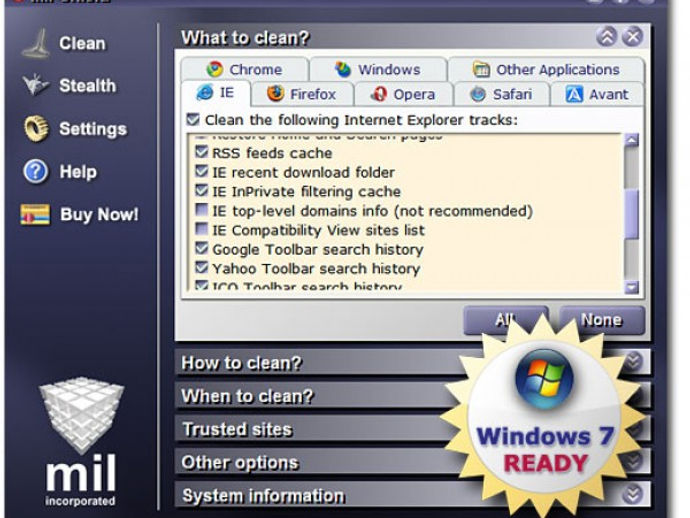The width and height of the screenshot is (690, 518).
Task: Uncheck IE InPrivate filtering cache
Action: point(202,191)
